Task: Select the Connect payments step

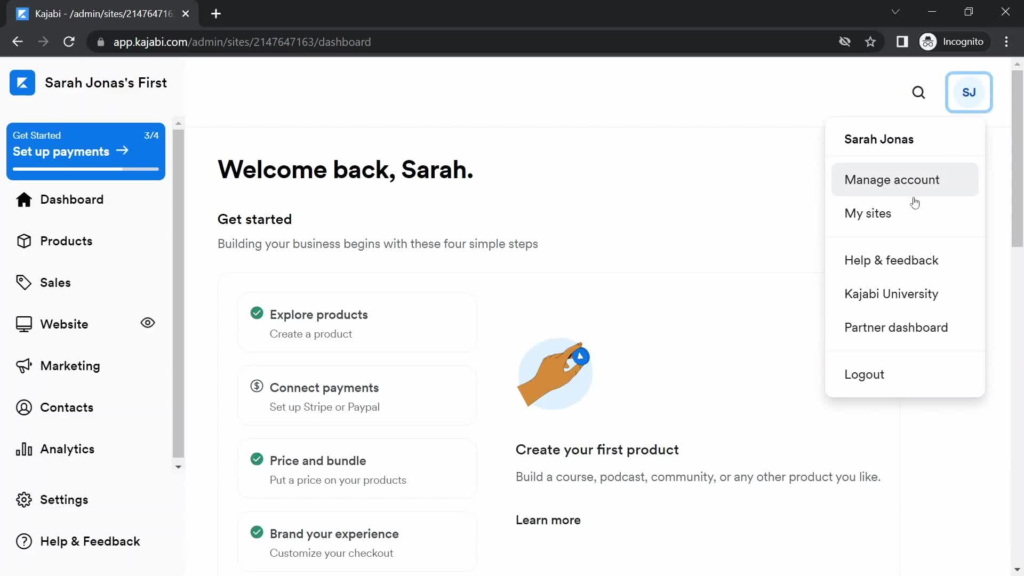Action: [x=356, y=396]
